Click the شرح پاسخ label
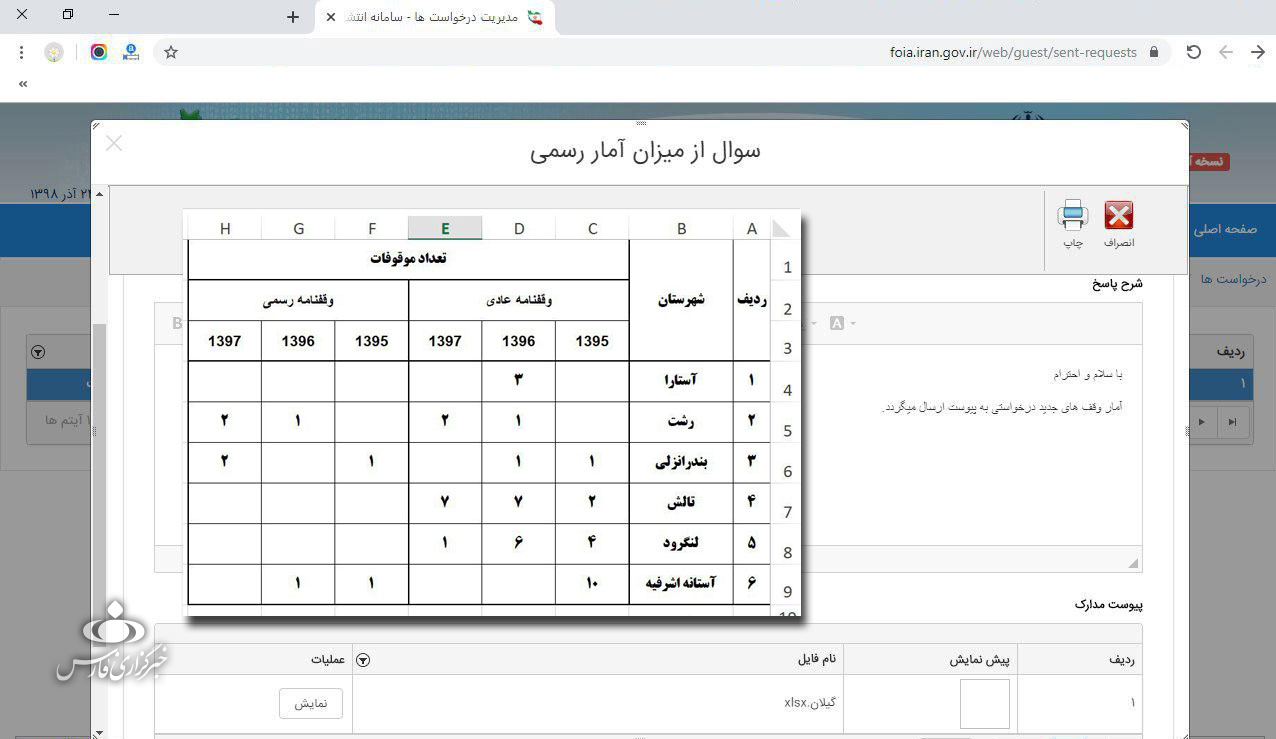This screenshot has width=1276, height=739. point(1117,284)
